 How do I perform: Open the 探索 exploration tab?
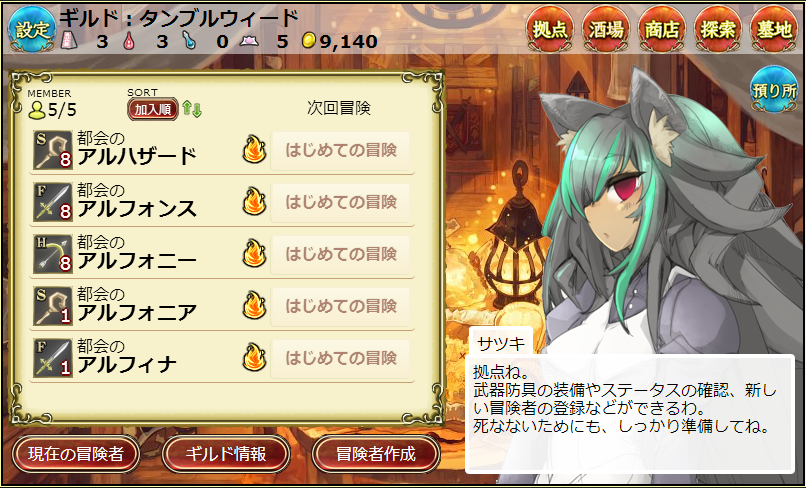click(x=718, y=29)
